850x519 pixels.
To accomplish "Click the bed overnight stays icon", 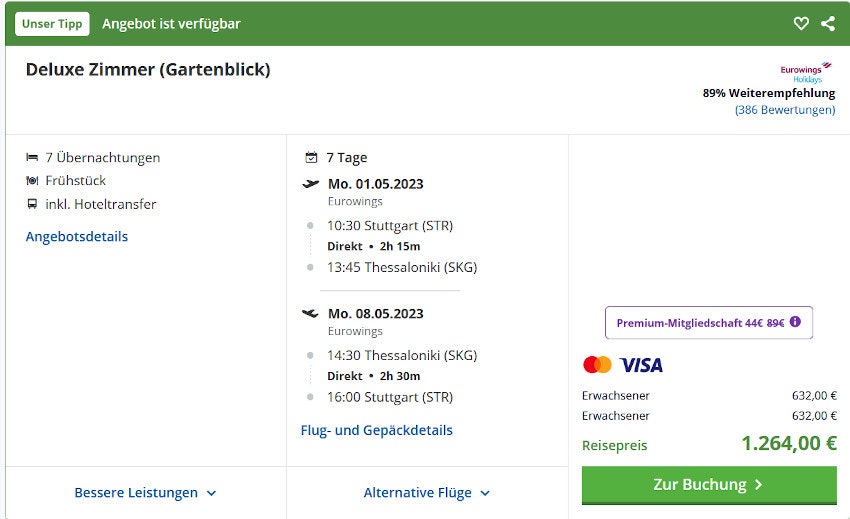I will [33, 158].
